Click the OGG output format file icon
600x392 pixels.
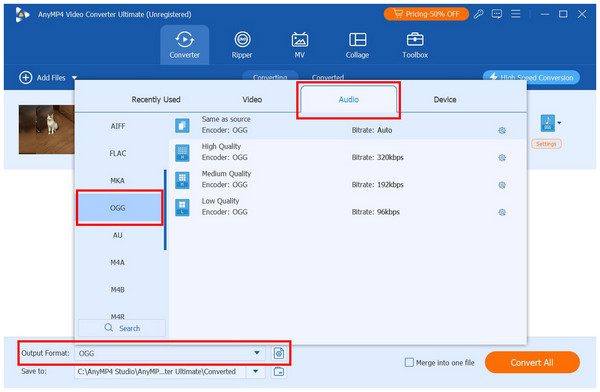[548, 123]
